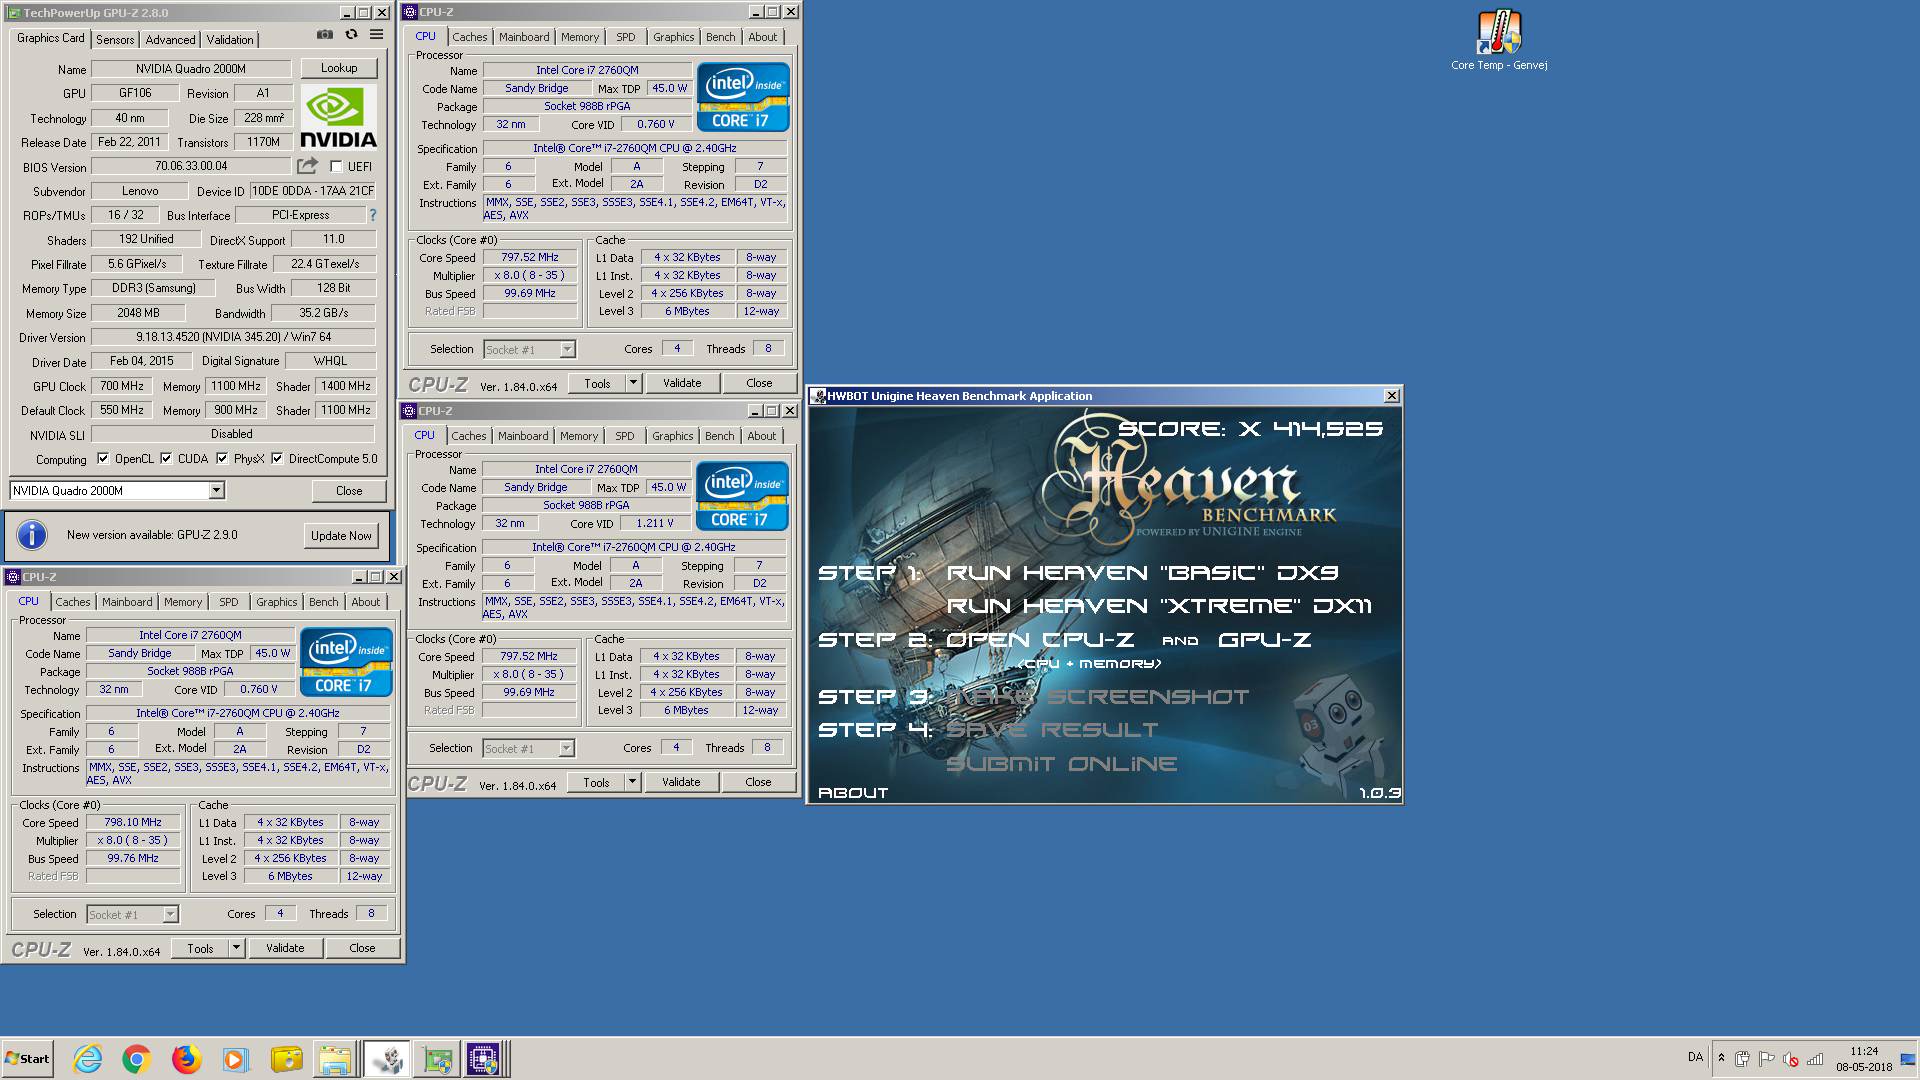Image resolution: width=1920 pixels, height=1080 pixels.
Task: Show hidden tray icons chevron
Action: [x=1721, y=1058]
